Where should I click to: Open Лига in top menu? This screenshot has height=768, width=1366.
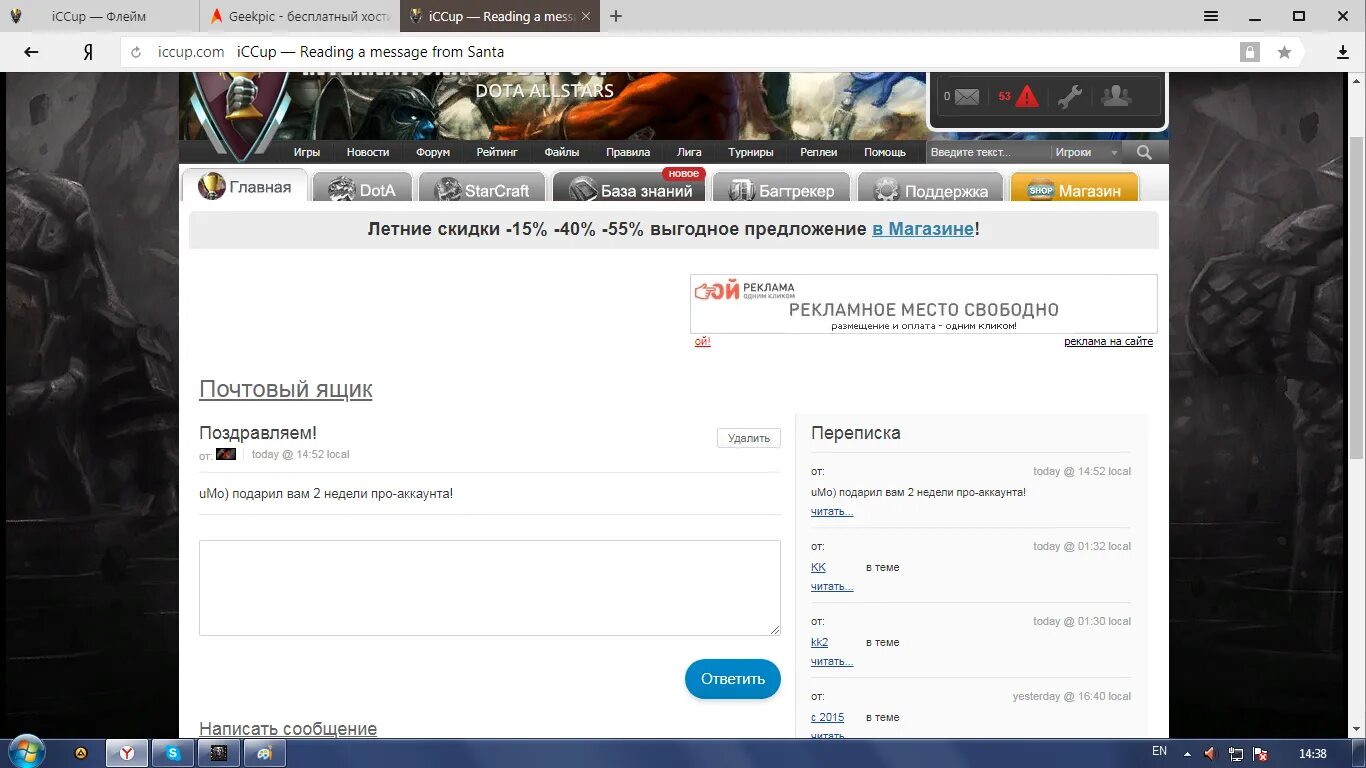(x=689, y=152)
